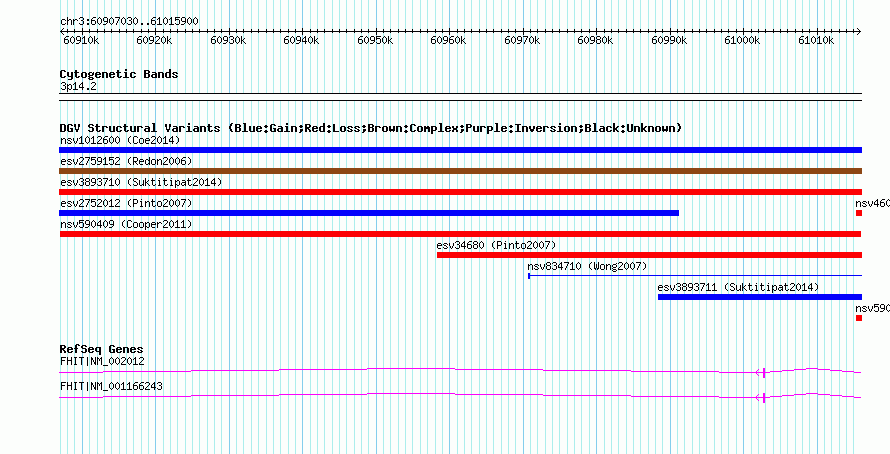Open the nsv834710 (Wong2007) label

coord(587,266)
